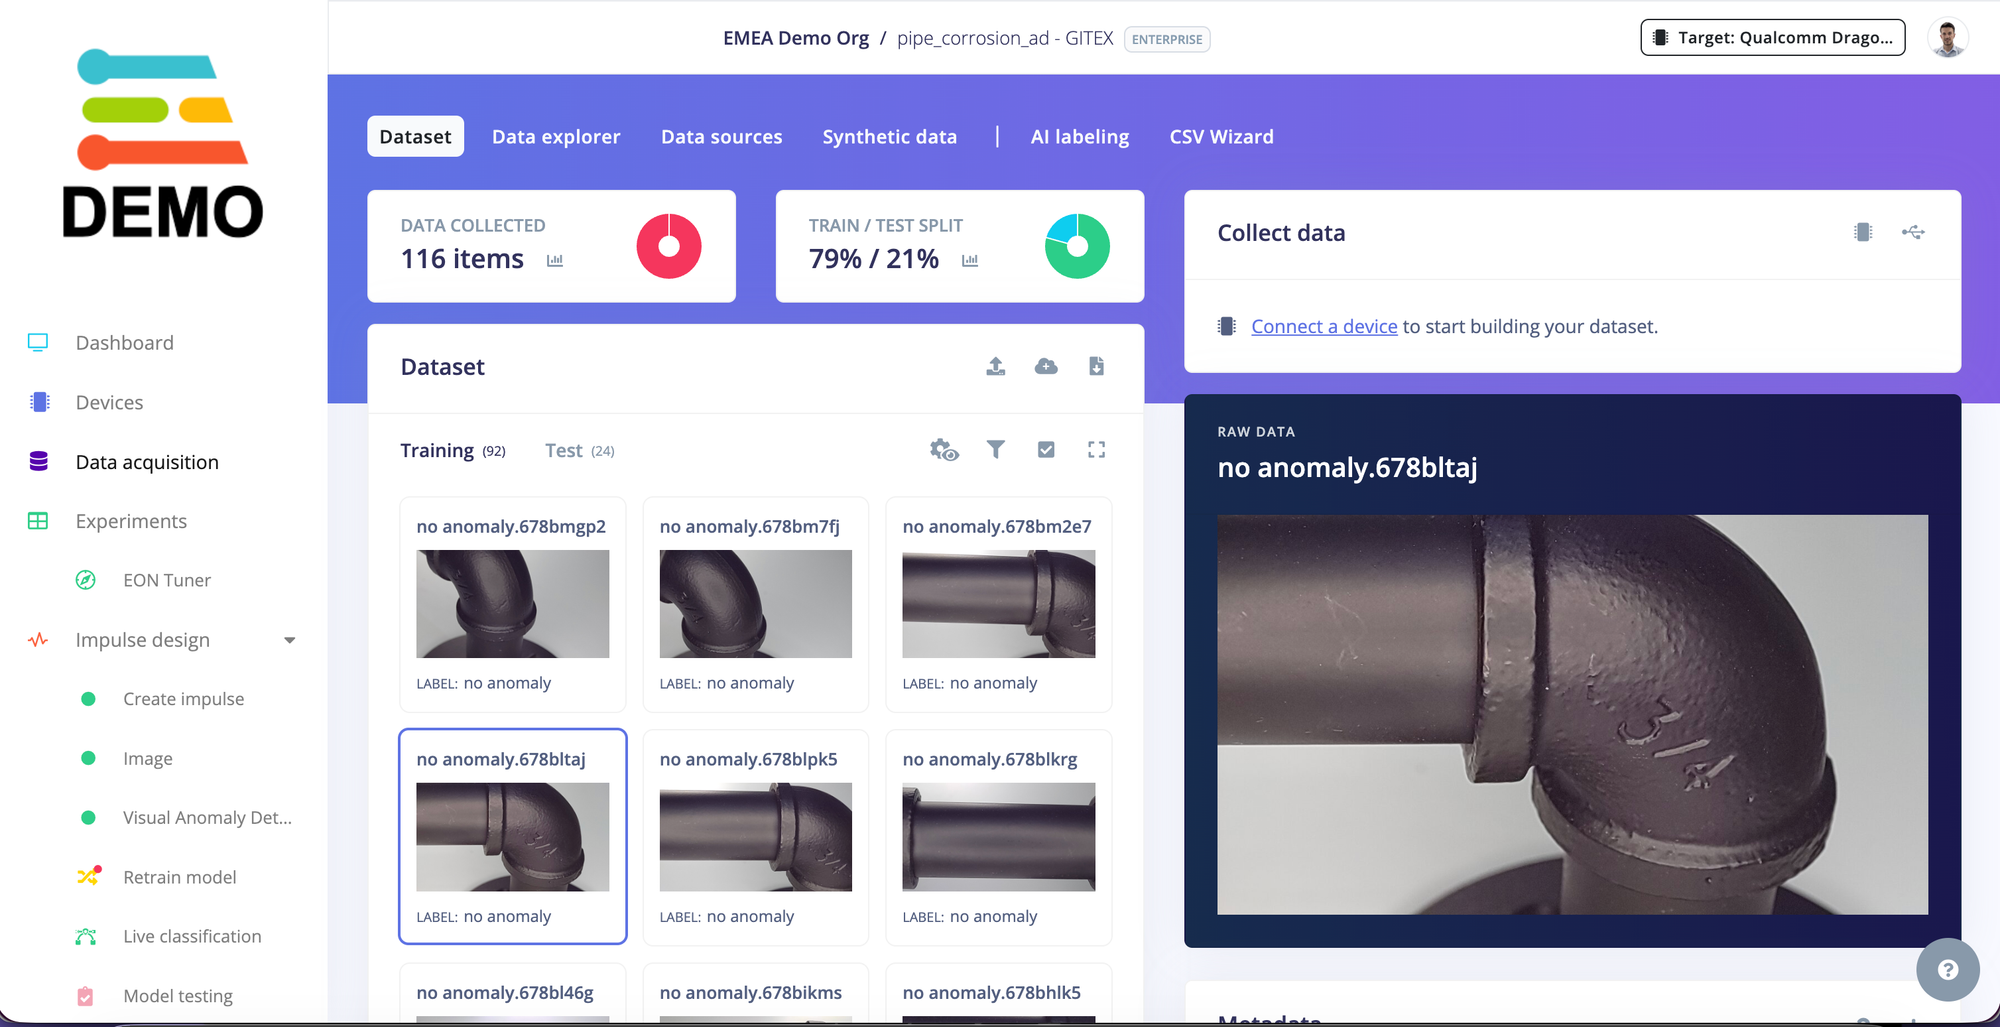Select sample no anomaly.678bhlk5
The width and height of the screenshot is (2000, 1027).
pyautogui.click(x=998, y=994)
